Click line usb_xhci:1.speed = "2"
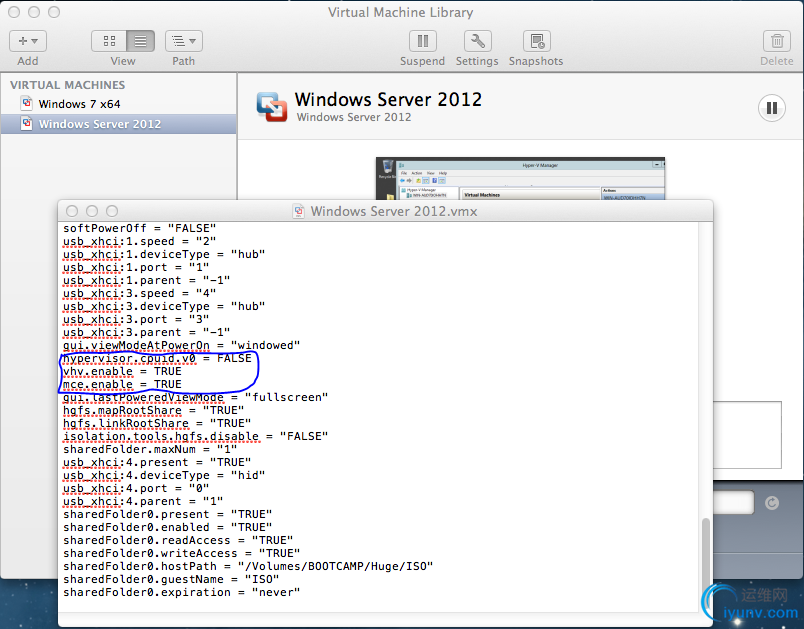Image resolution: width=804 pixels, height=629 pixels. point(139,241)
